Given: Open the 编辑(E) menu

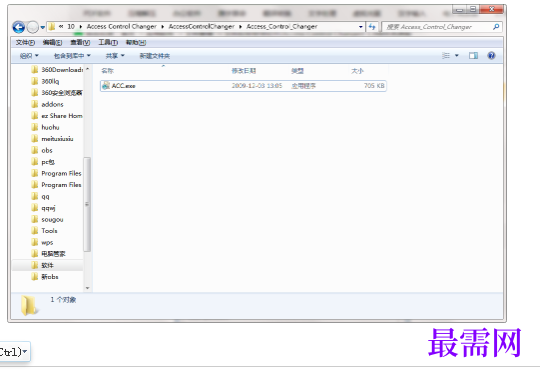Looking at the screenshot, I should [x=52, y=42].
